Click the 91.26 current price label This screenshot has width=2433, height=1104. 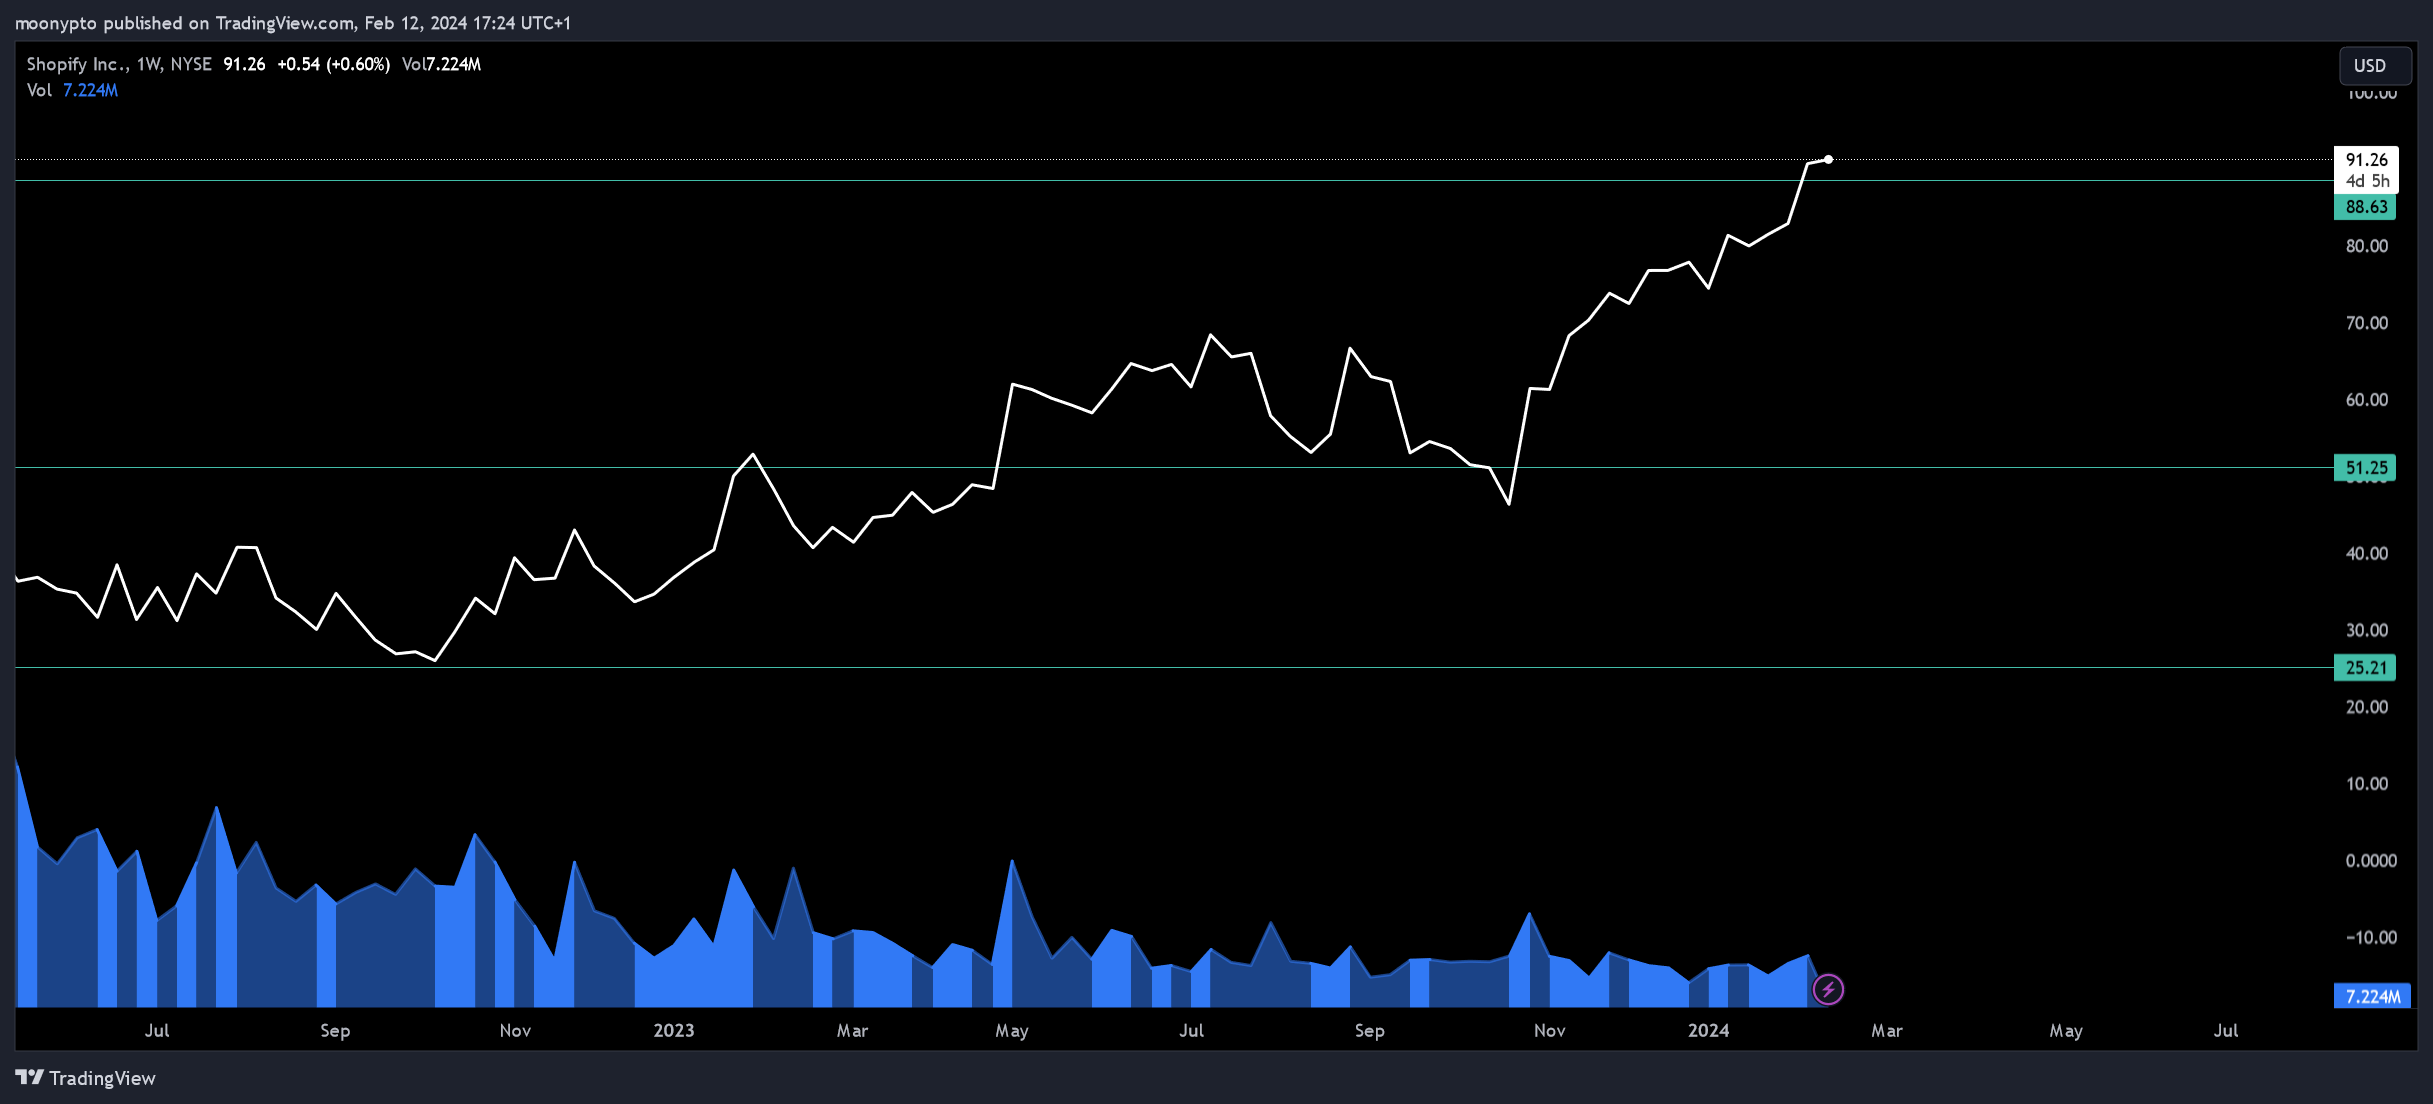(x=2366, y=160)
